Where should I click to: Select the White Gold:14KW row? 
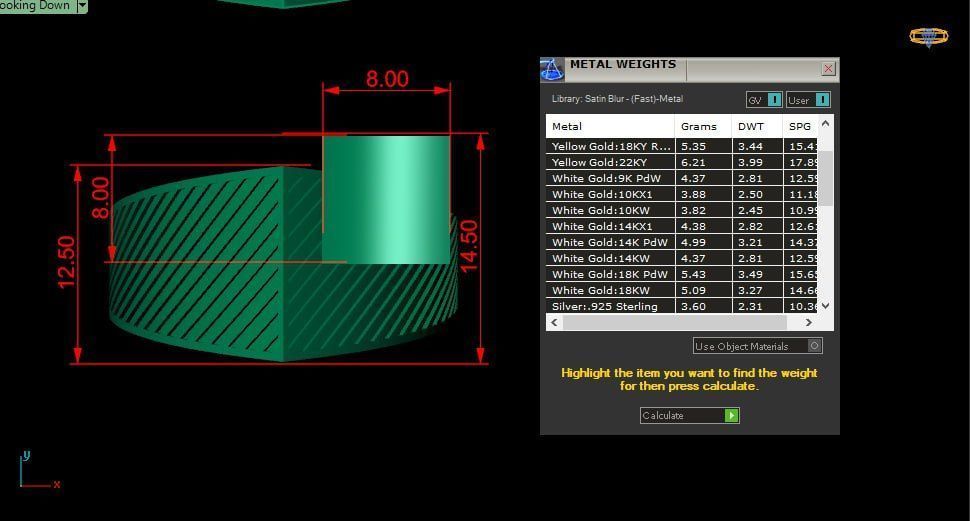click(682, 259)
